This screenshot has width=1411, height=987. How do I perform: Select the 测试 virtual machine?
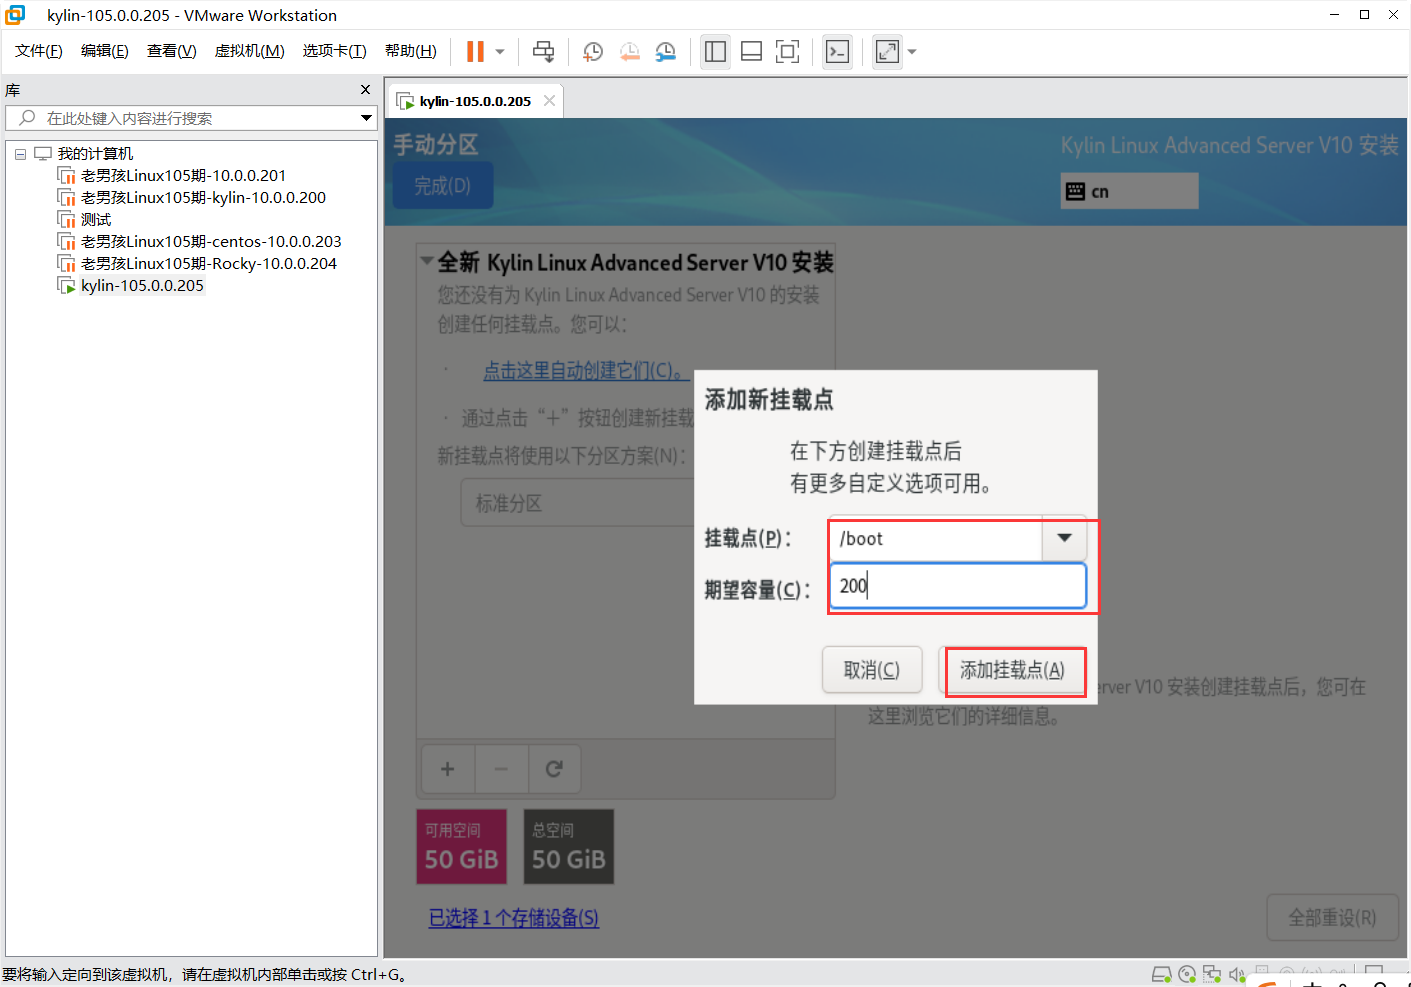coord(96,220)
